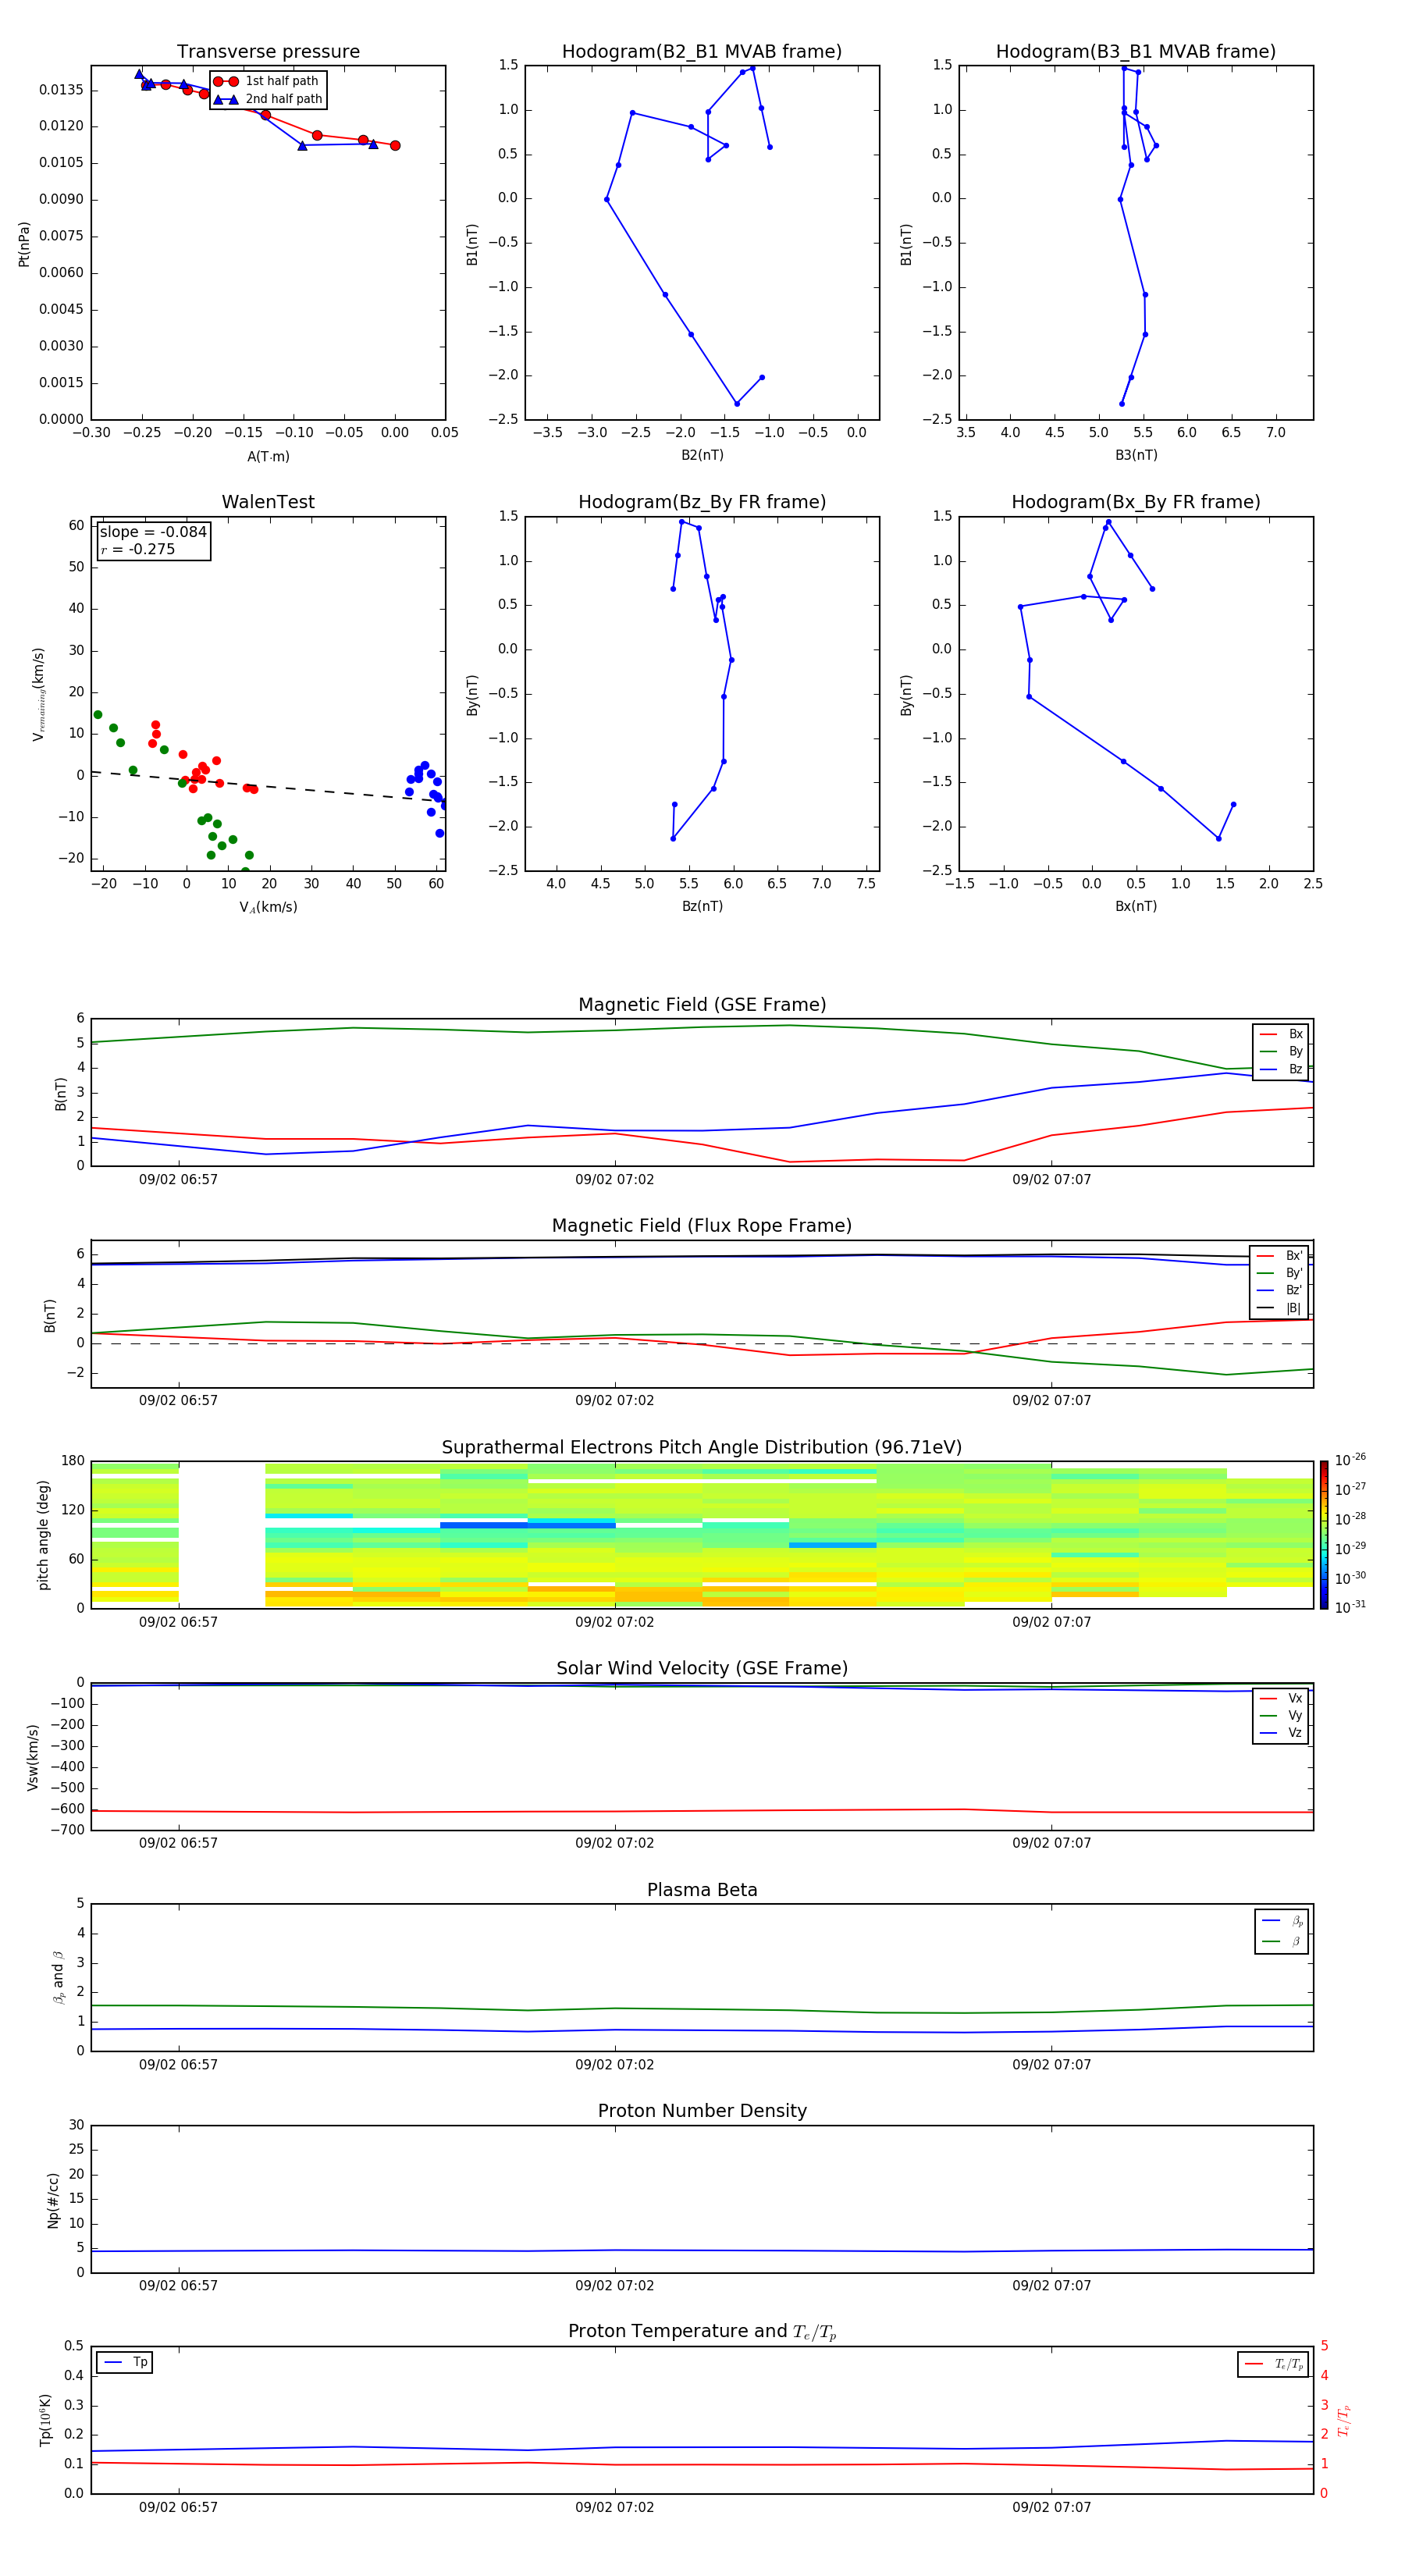
Task: Click the 'Np(#/cc)' axis label
Action: tap(53, 2200)
